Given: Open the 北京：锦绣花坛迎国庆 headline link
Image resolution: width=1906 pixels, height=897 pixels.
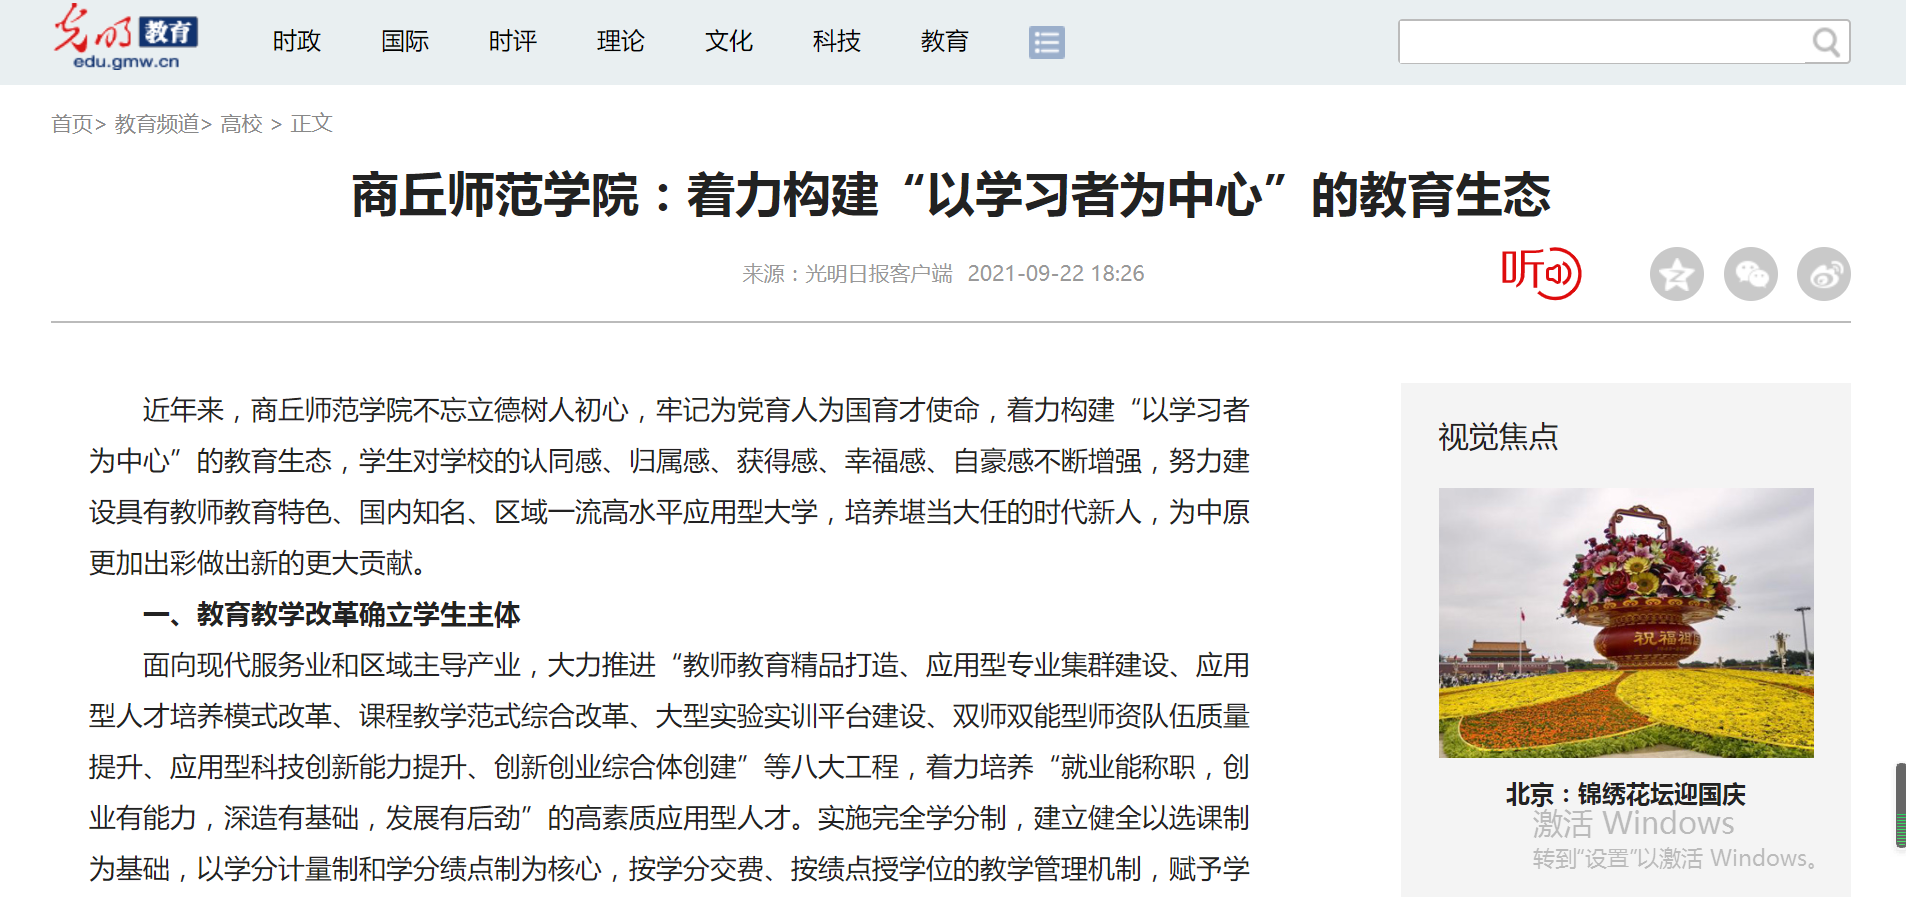Looking at the screenshot, I should 1626,794.
